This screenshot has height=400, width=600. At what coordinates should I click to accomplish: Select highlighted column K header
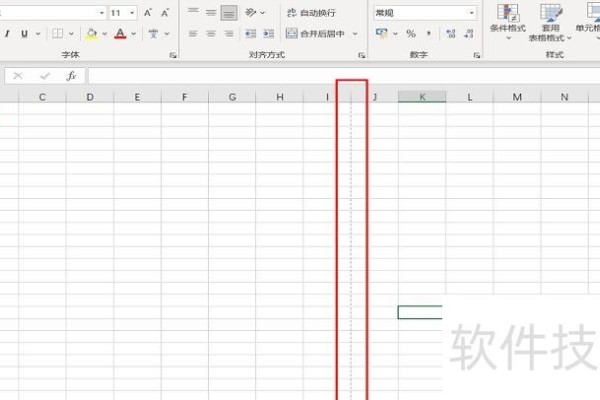[x=422, y=97]
